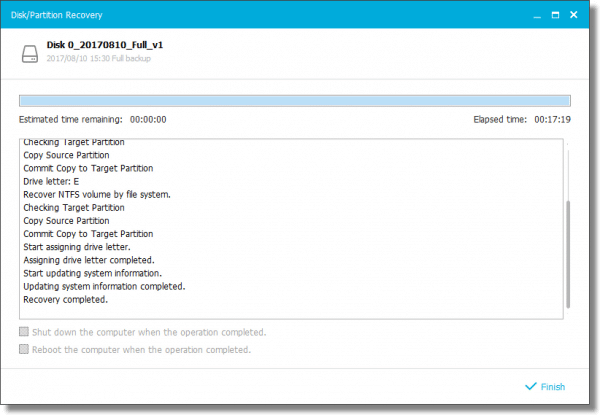
Task: Select 'Drive letter: E' log line
Action: point(51,181)
